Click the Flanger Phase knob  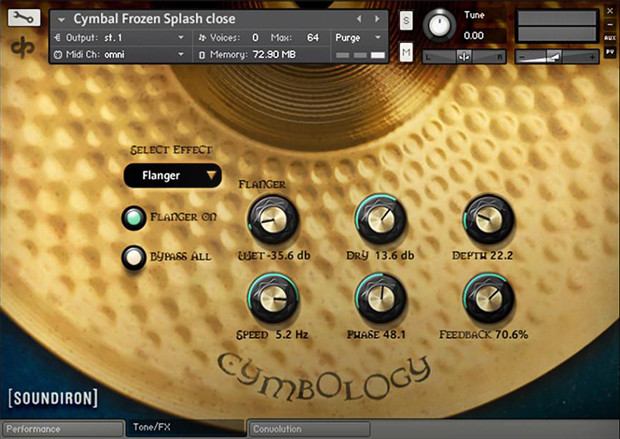tap(381, 298)
